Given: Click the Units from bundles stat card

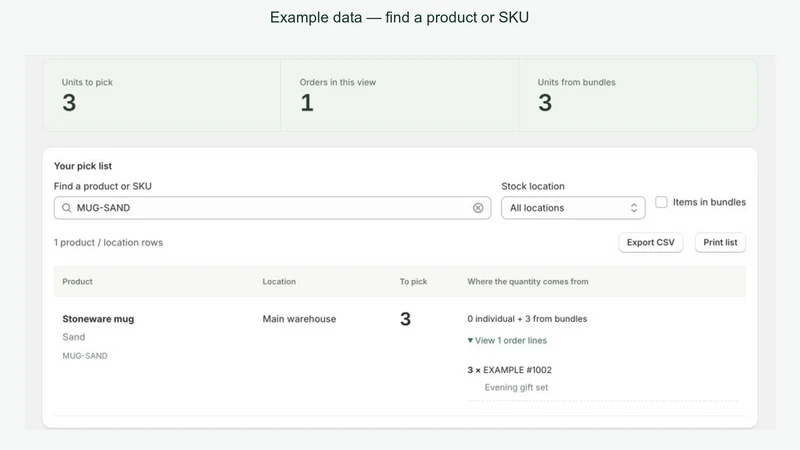Looking at the screenshot, I should point(638,95).
